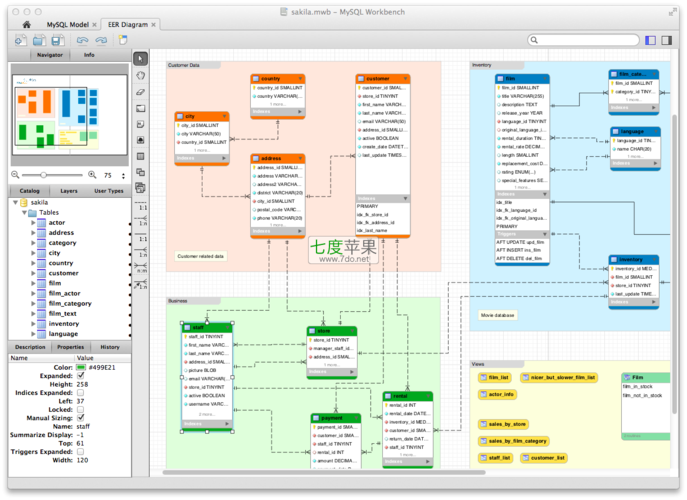687x500 pixels.
Task: Switch to the EER Diagram tab
Action: tap(128, 25)
